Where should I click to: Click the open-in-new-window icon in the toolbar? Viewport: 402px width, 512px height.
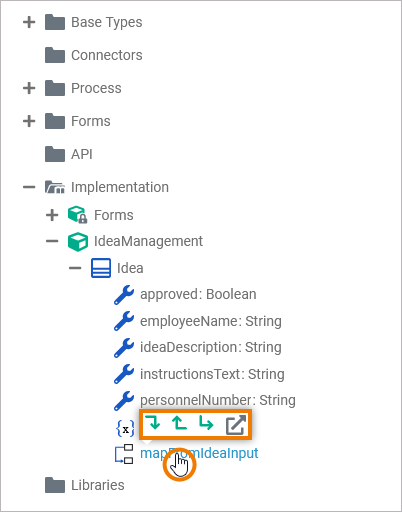point(236,425)
